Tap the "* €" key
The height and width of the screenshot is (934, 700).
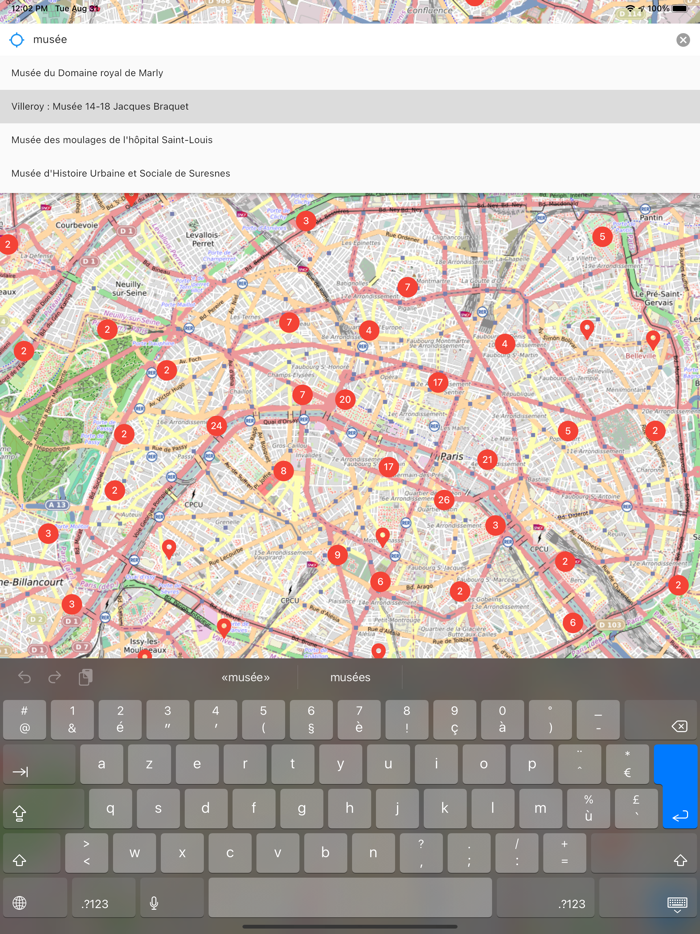(627, 764)
